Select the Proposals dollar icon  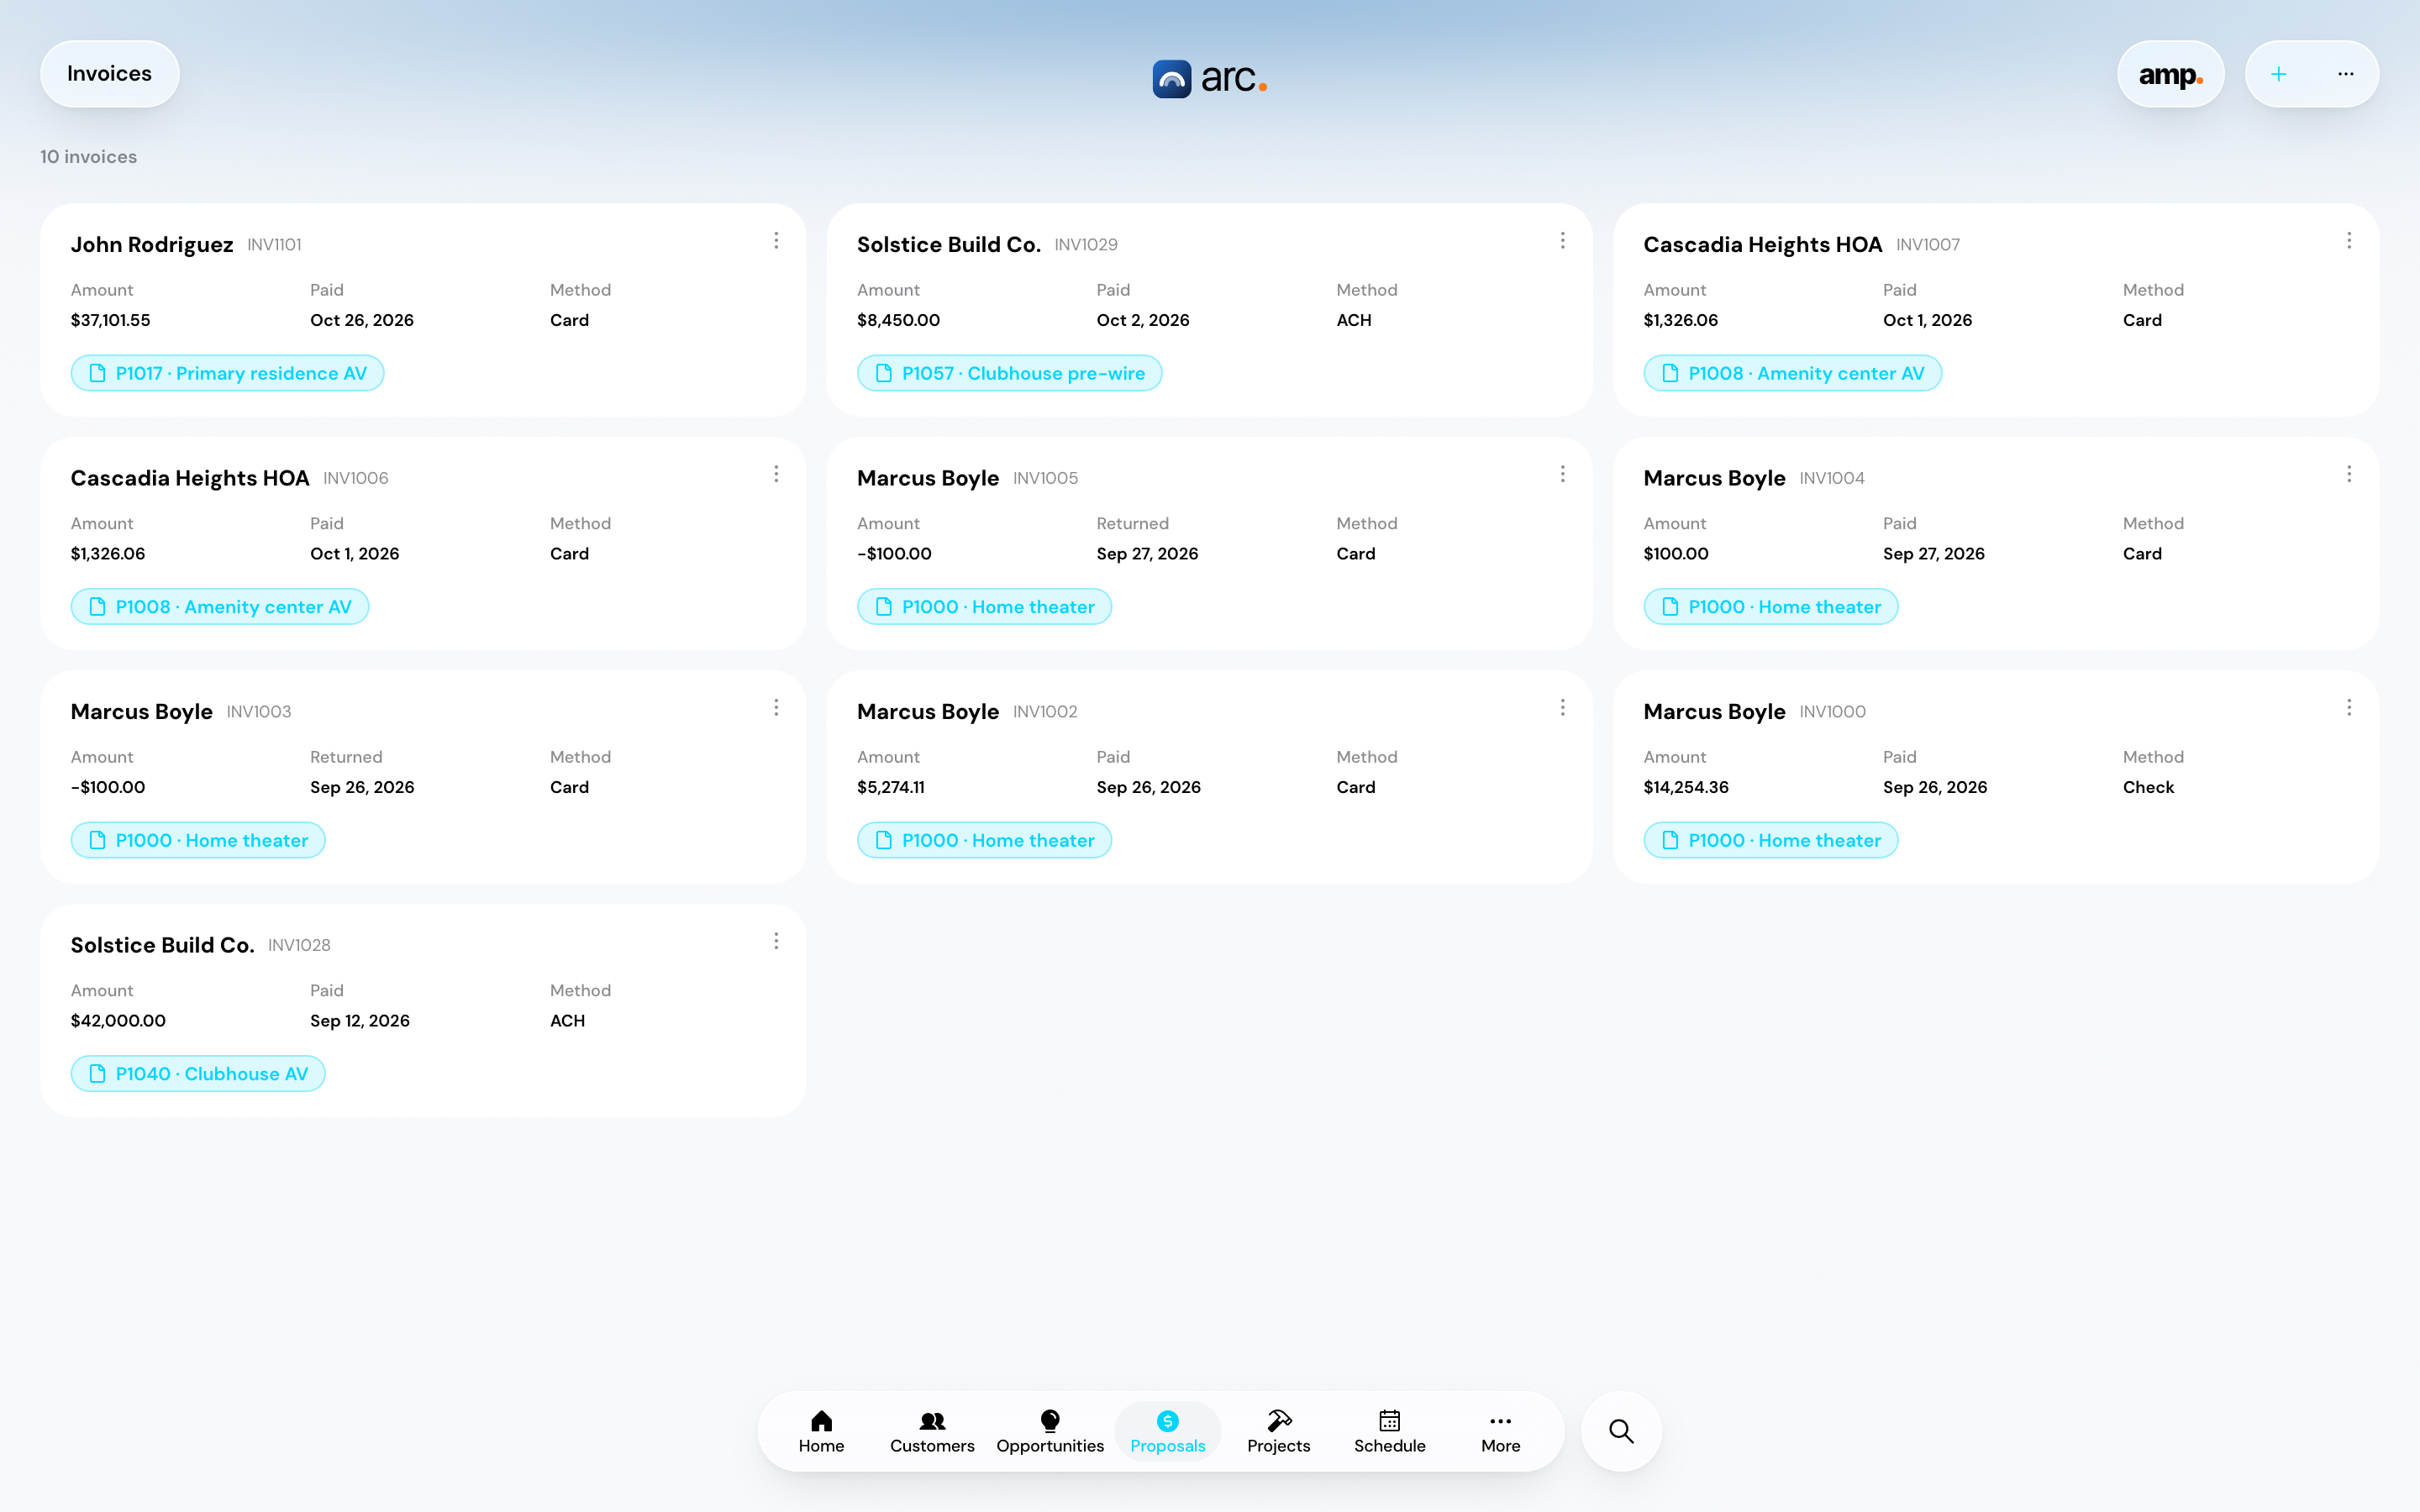pyautogui.click(x=1167, y=1421)
